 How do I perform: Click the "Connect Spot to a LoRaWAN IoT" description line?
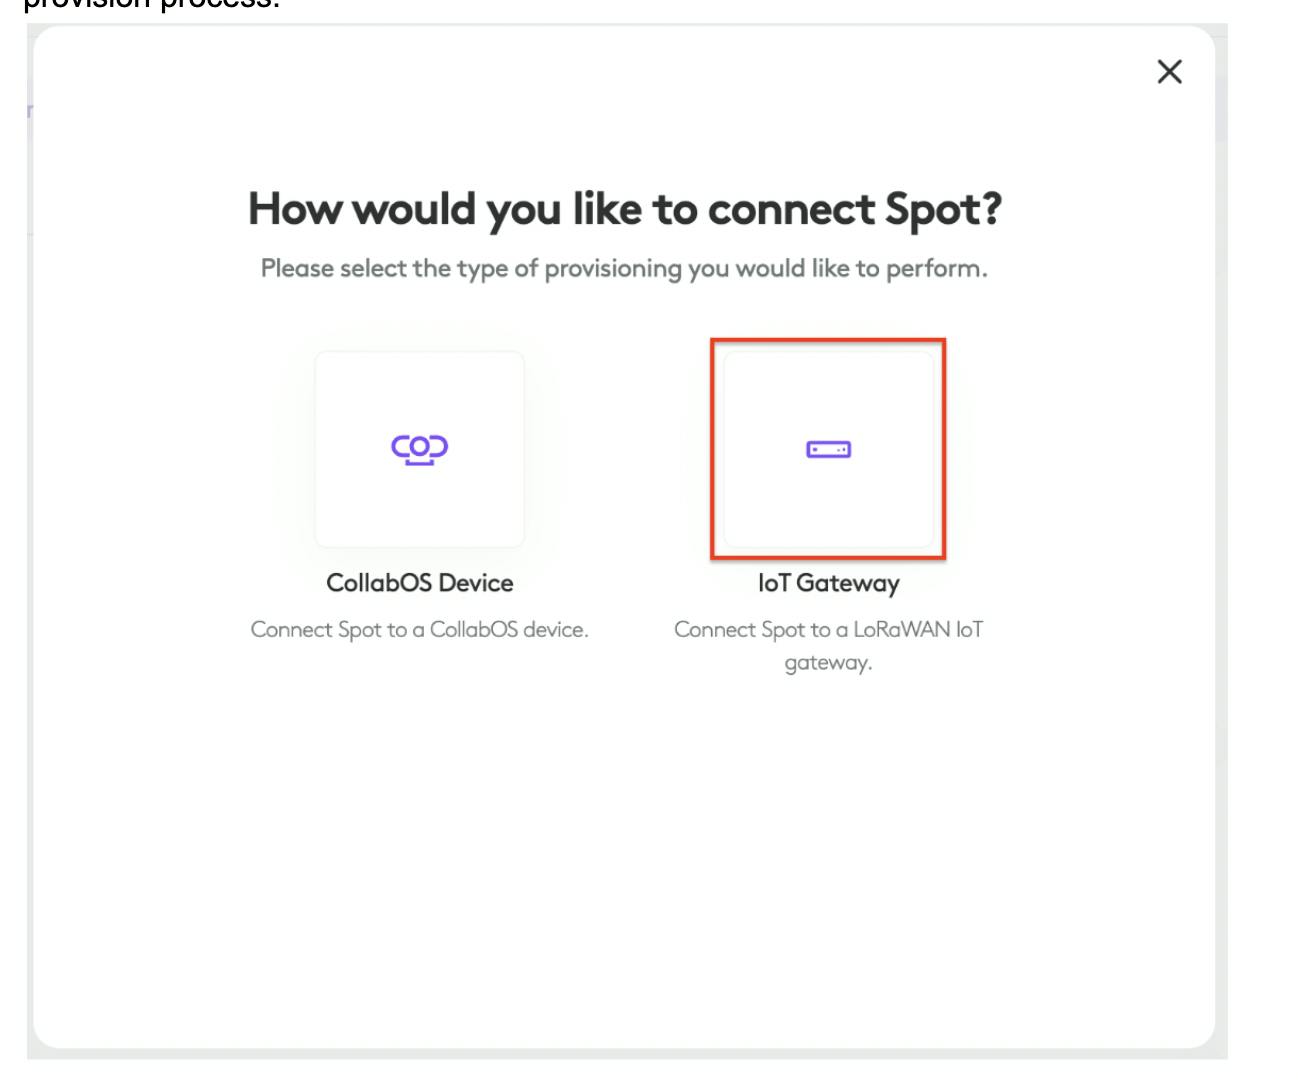(828, 630)
